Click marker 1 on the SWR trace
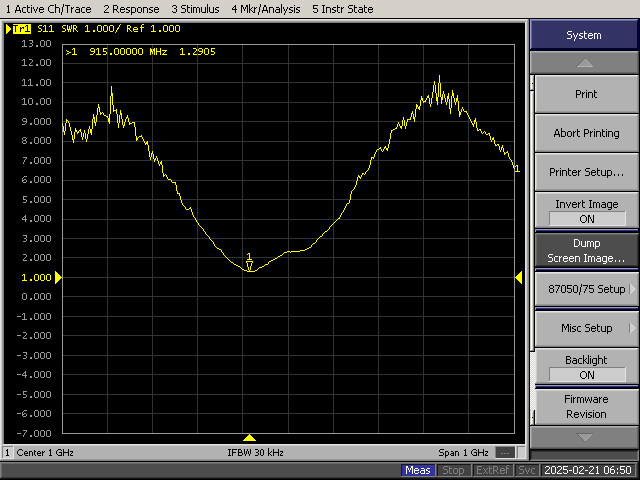 tap(249, 264)
